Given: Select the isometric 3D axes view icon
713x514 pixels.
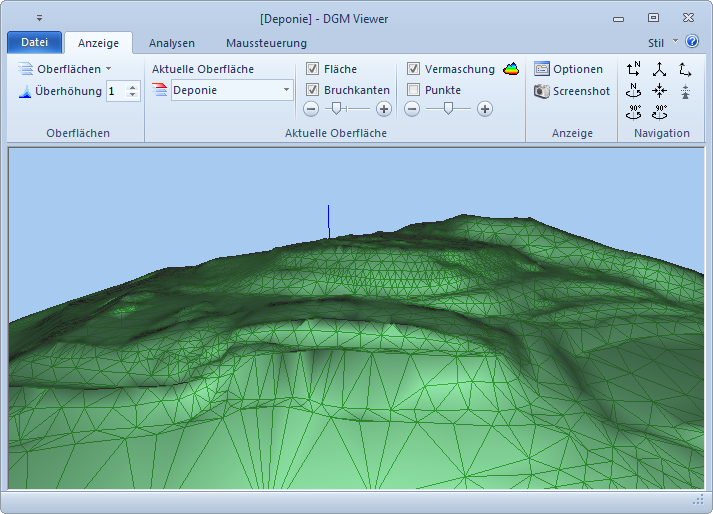Looking at the screenshot, I should tap(659, 69).
